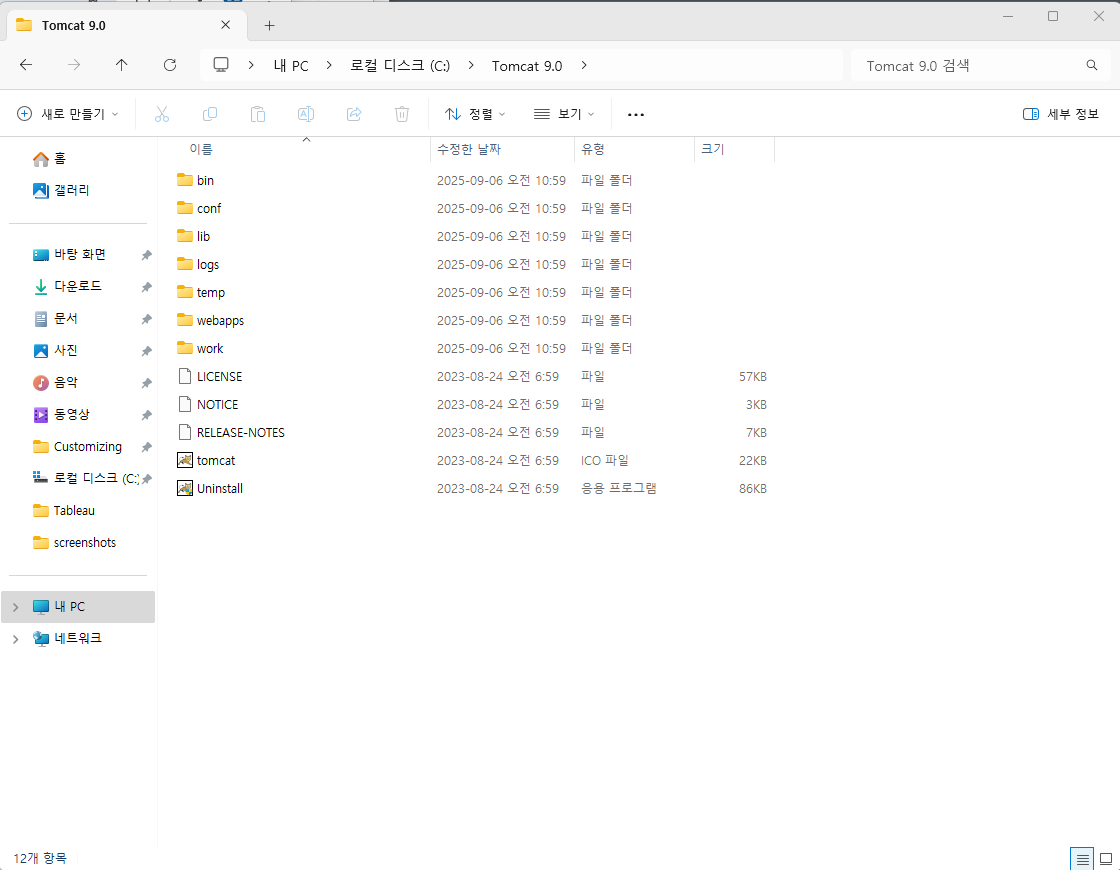Viewport: 1120px width, 870px height.
Task: Add a new tab with plus button
Action: click(269, 26)
